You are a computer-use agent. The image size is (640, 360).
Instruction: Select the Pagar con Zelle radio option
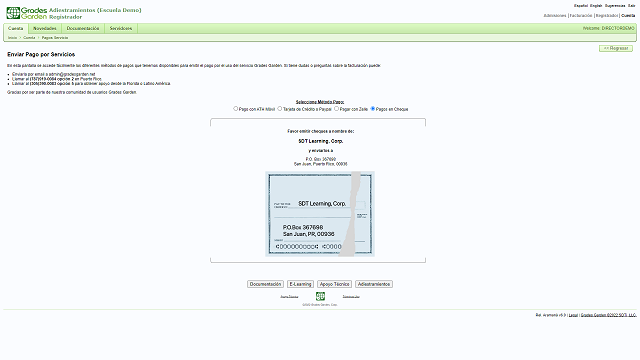(x=336, y=109)
